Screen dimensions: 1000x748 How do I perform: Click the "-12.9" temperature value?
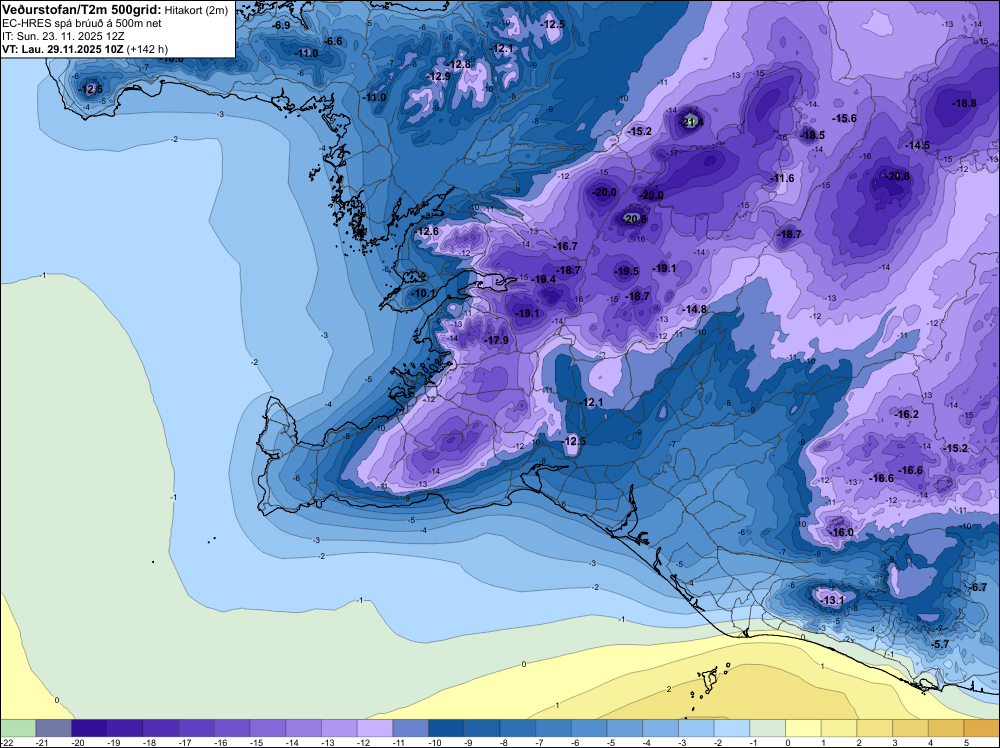(x=438, y=77)
